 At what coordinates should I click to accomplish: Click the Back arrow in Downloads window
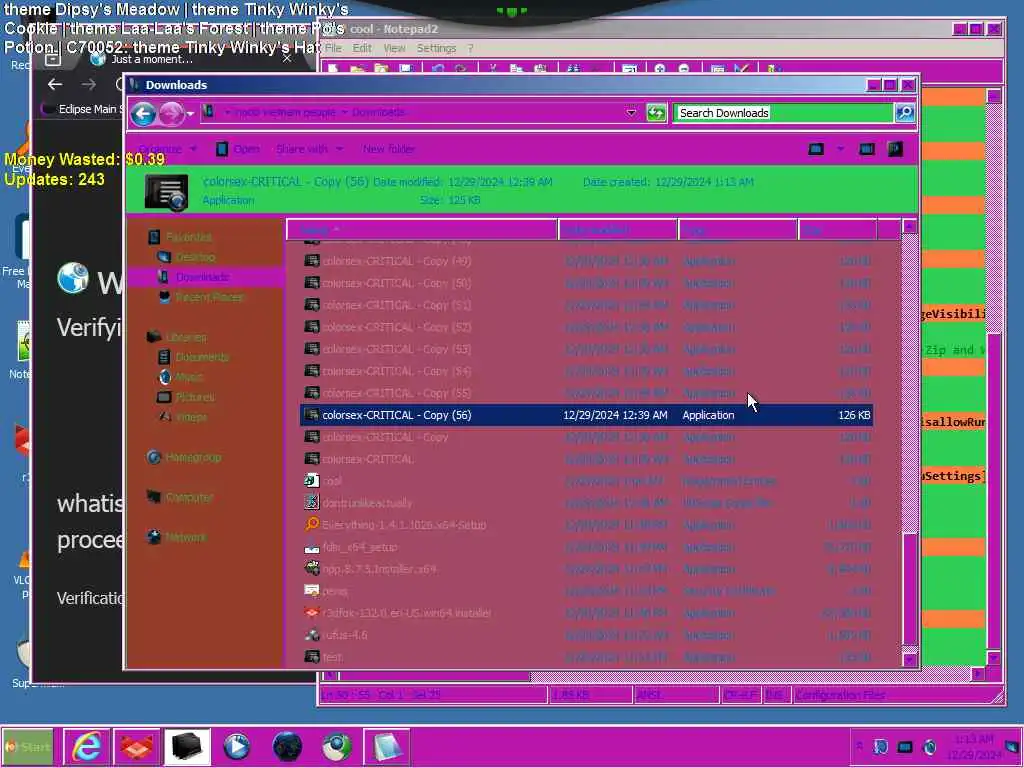144,114
